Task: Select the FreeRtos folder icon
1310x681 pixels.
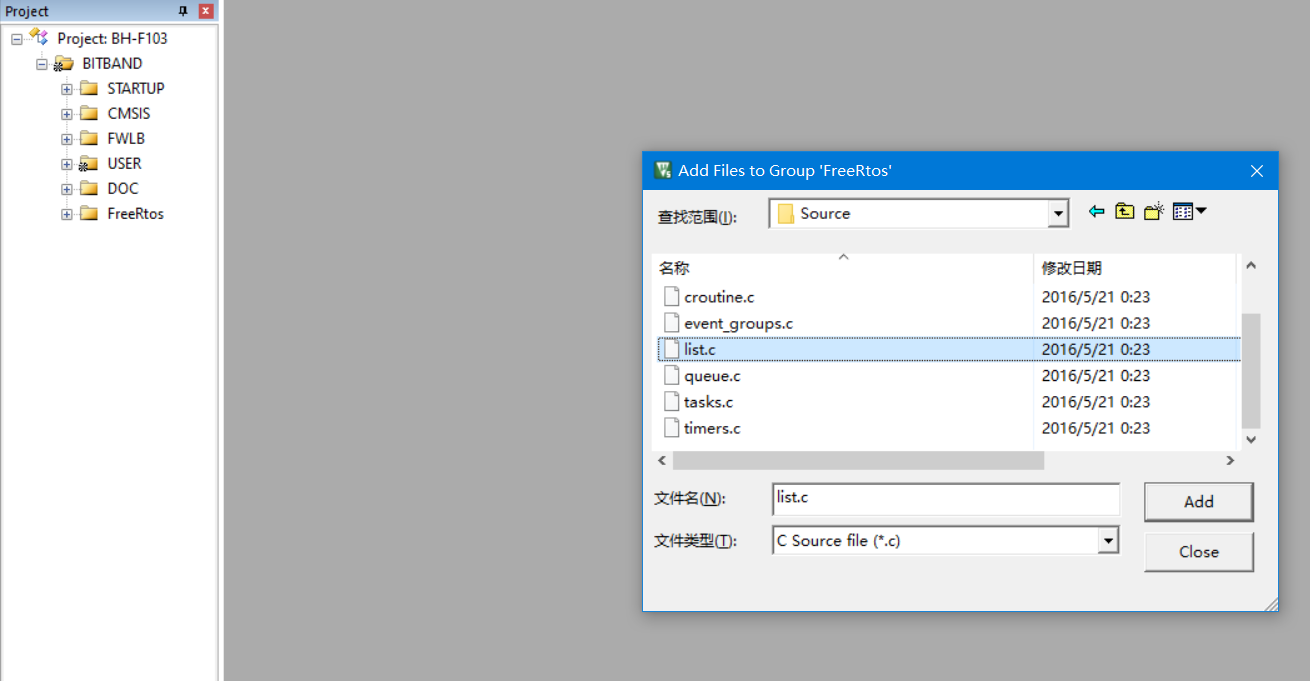Action: point(89,213)
